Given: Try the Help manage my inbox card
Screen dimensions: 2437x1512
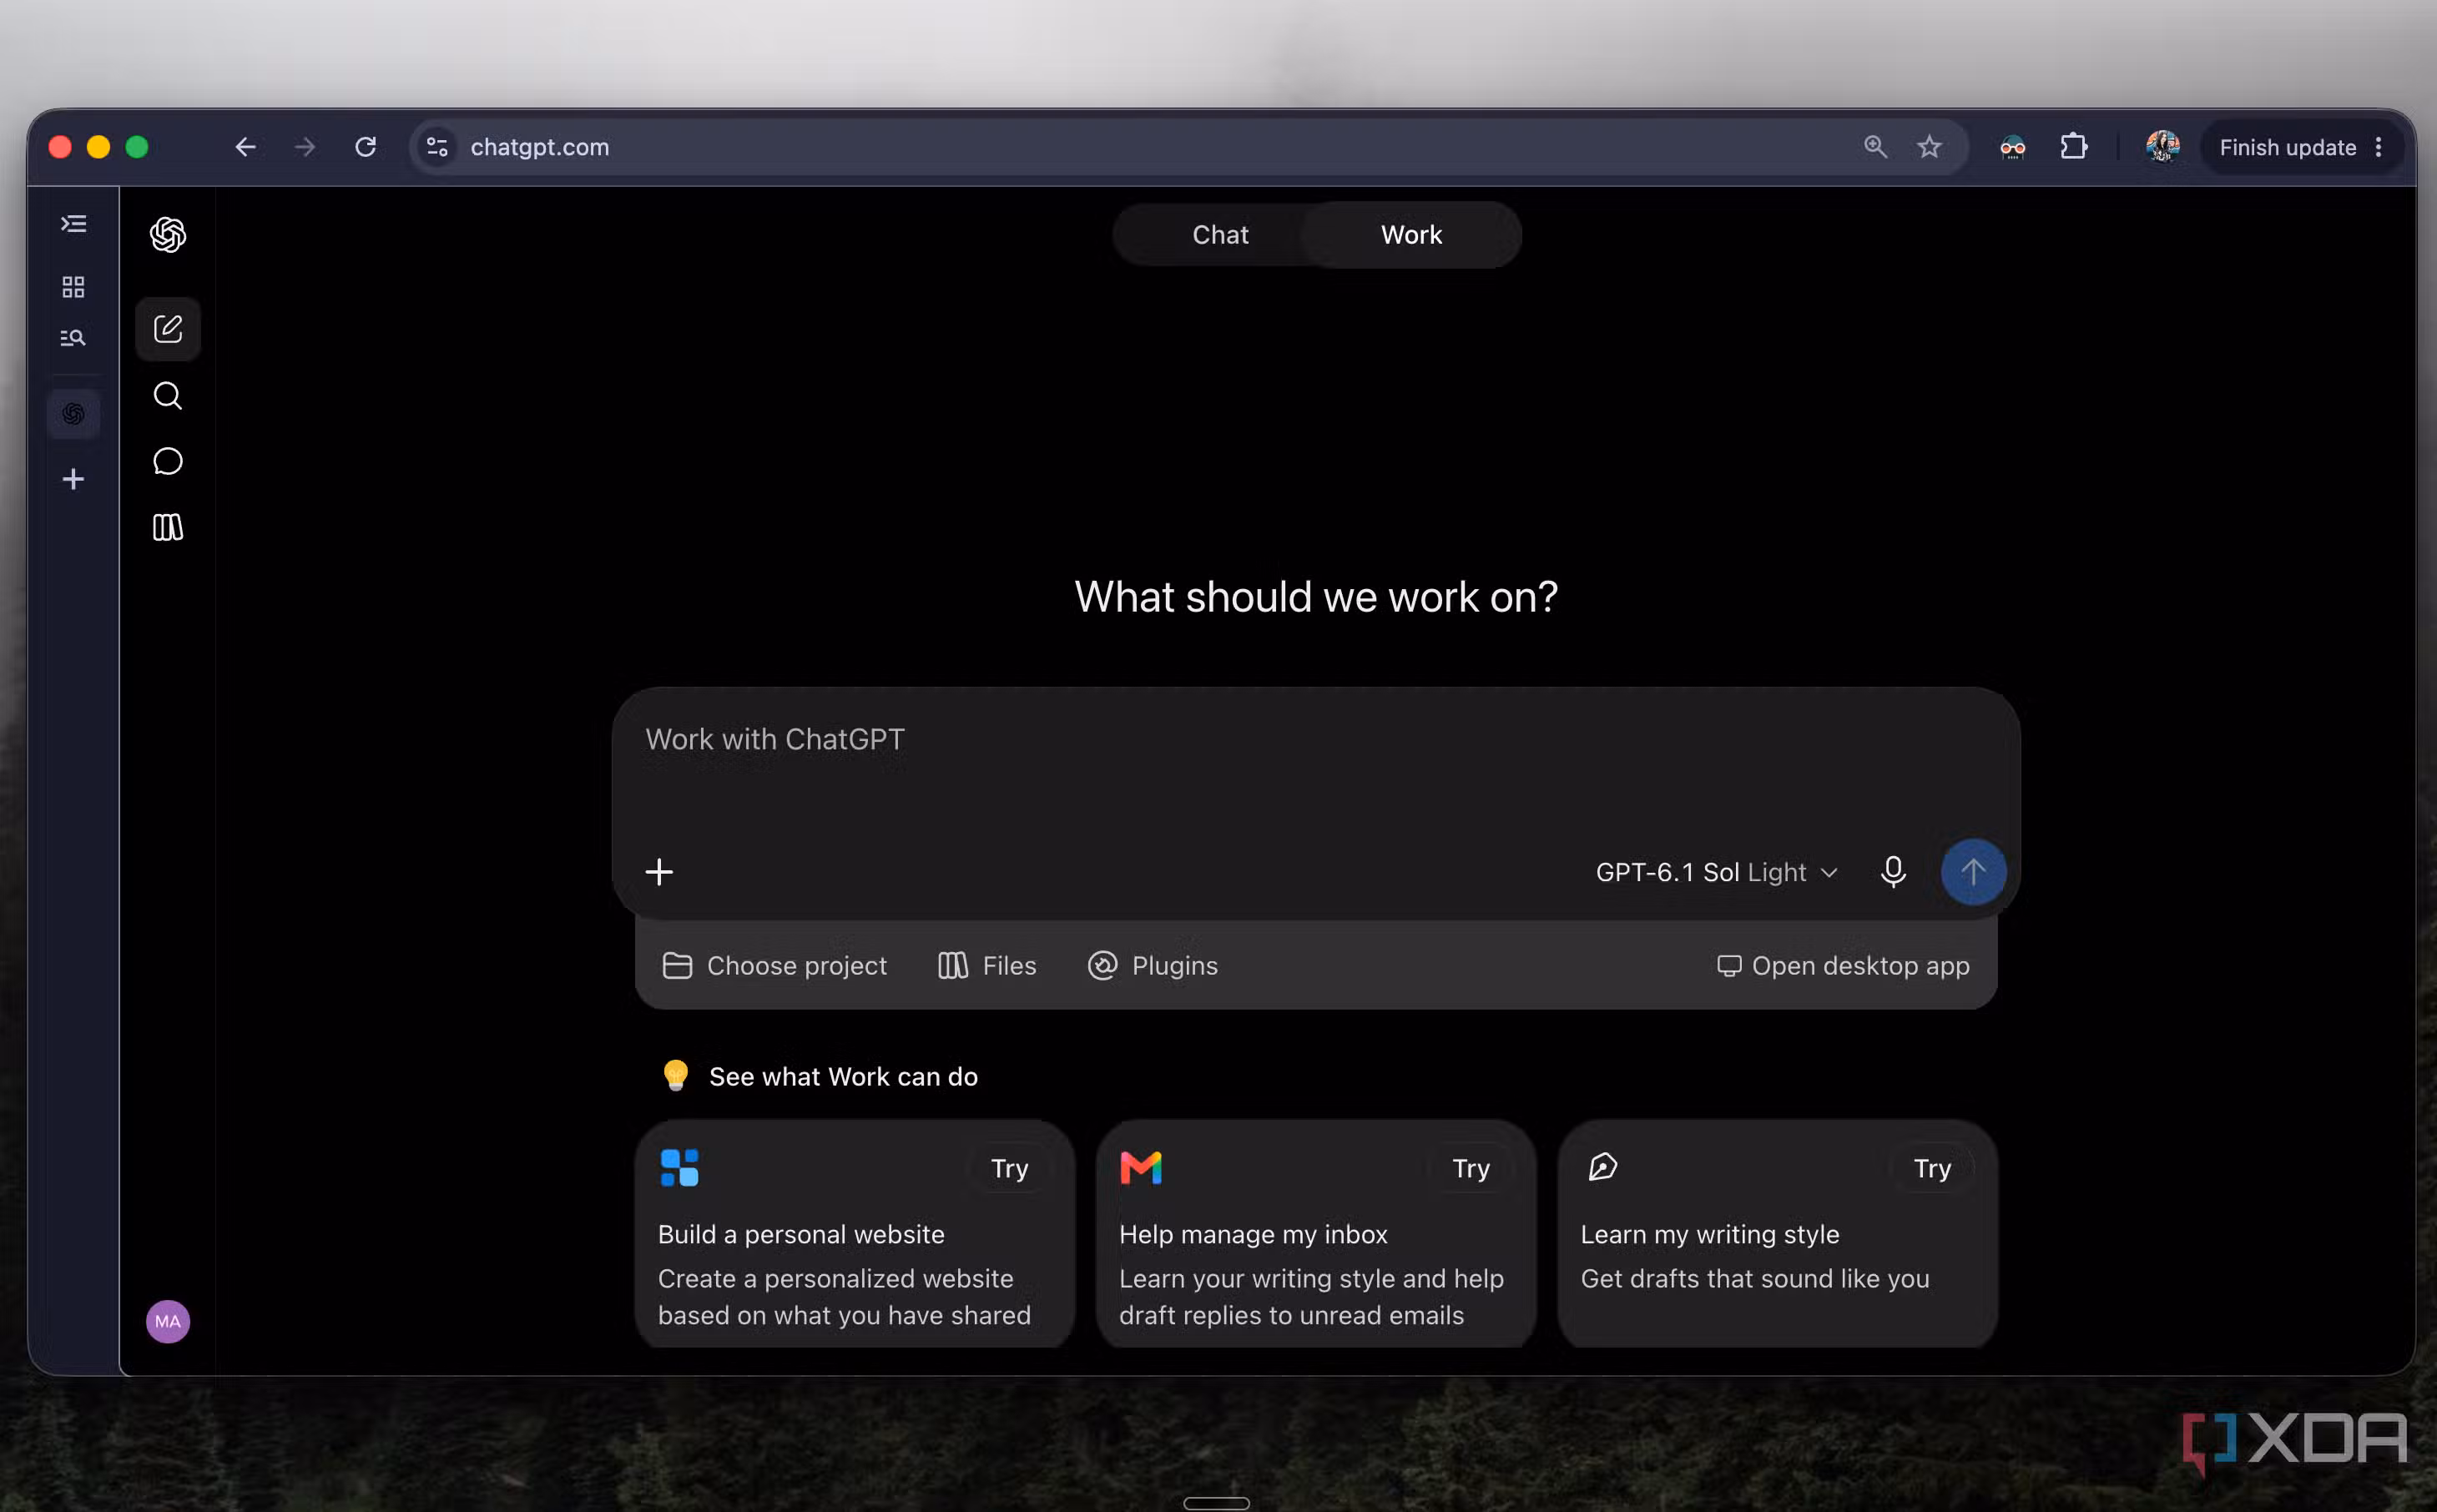Looking at the screenshot, I should pyautogui.click(x=1470, y=1168).
